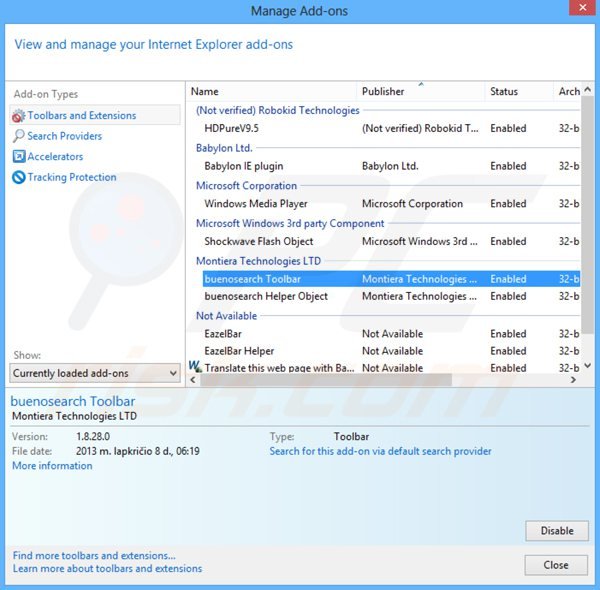
Task: Sort add-ons by Status column
Action: [518, 91]
